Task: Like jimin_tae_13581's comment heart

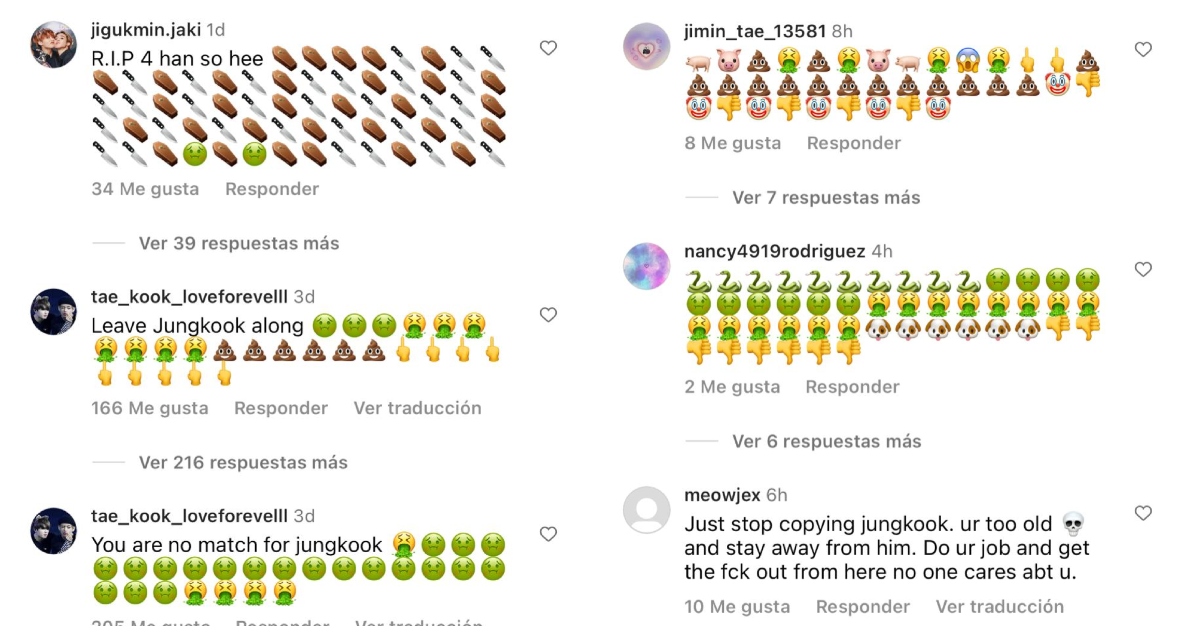Action: pos(1143,49)
